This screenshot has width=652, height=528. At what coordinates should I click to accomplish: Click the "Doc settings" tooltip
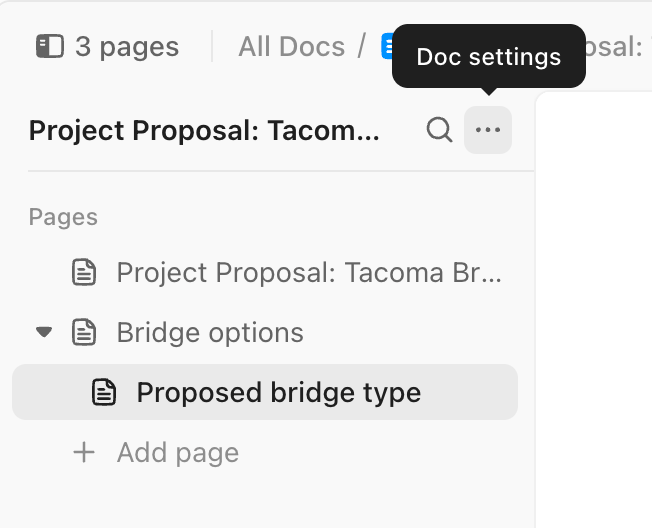click(x=488, y=57)
